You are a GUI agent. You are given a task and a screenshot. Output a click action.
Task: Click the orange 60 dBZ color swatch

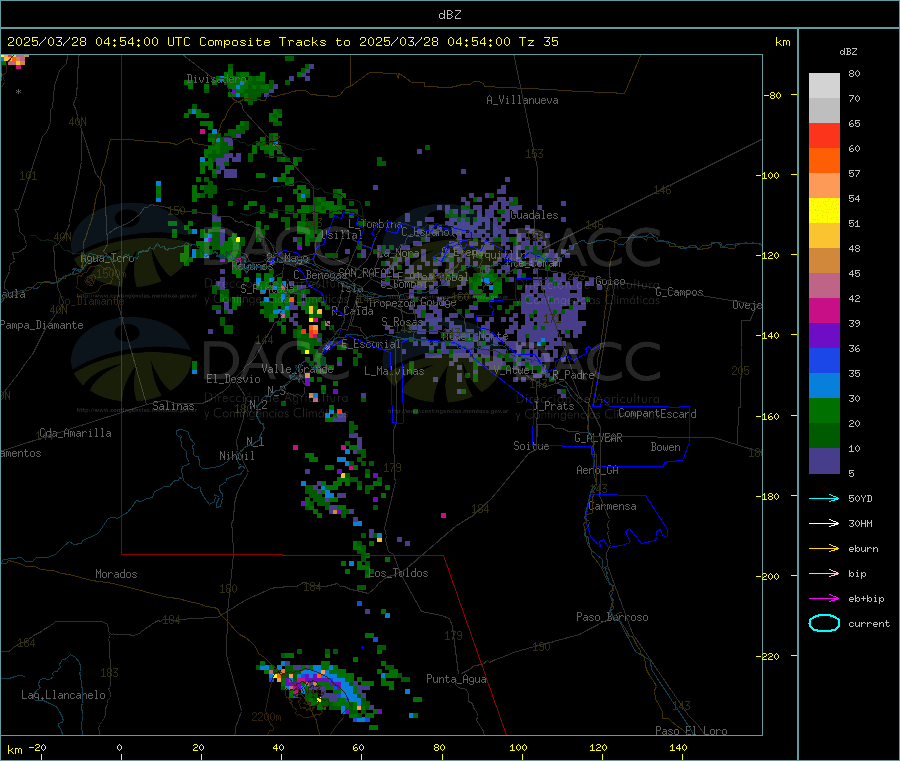pos(824,161)
